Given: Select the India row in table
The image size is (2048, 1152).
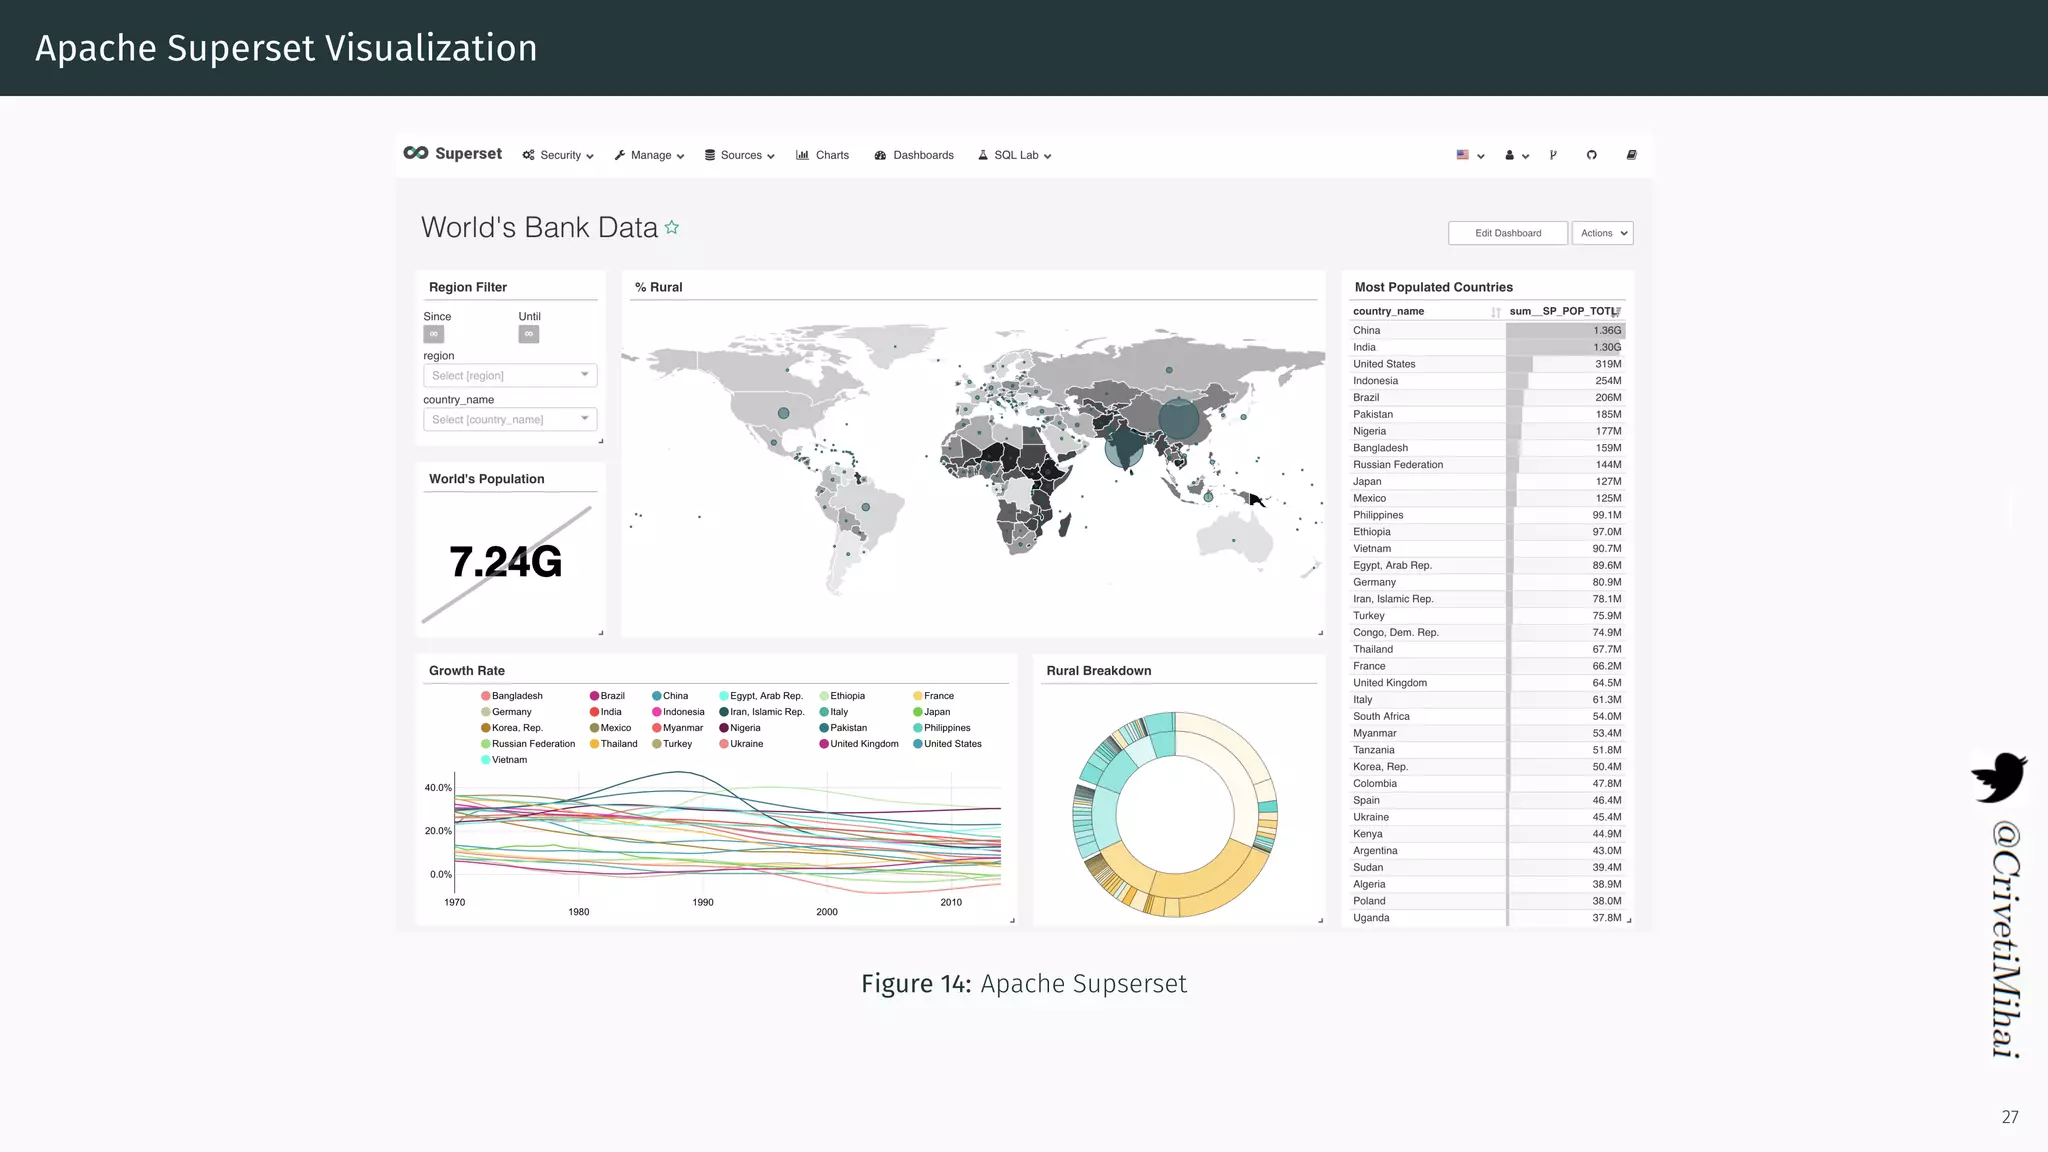Looking at the screenshot, I should [x=1487, y=347].
